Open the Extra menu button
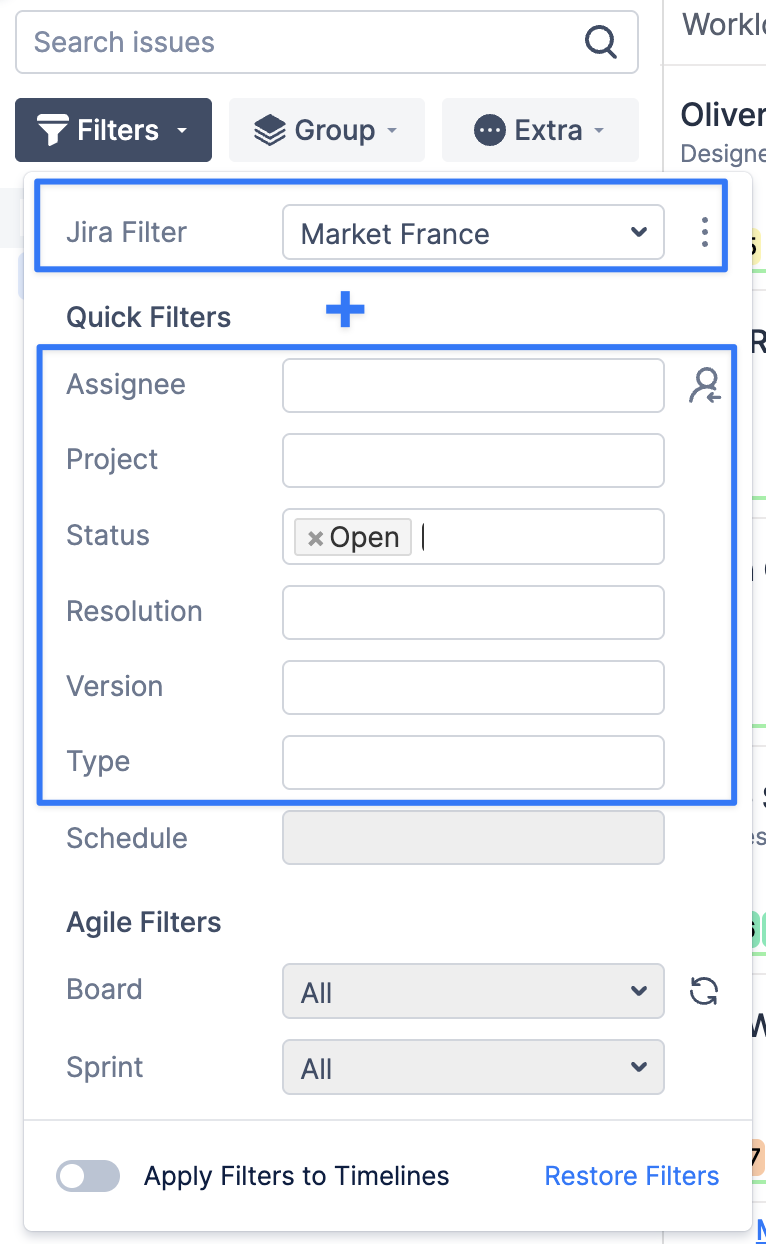Image resolution: width=766 pixels, height=1244 pixels. tap(540, 130)
